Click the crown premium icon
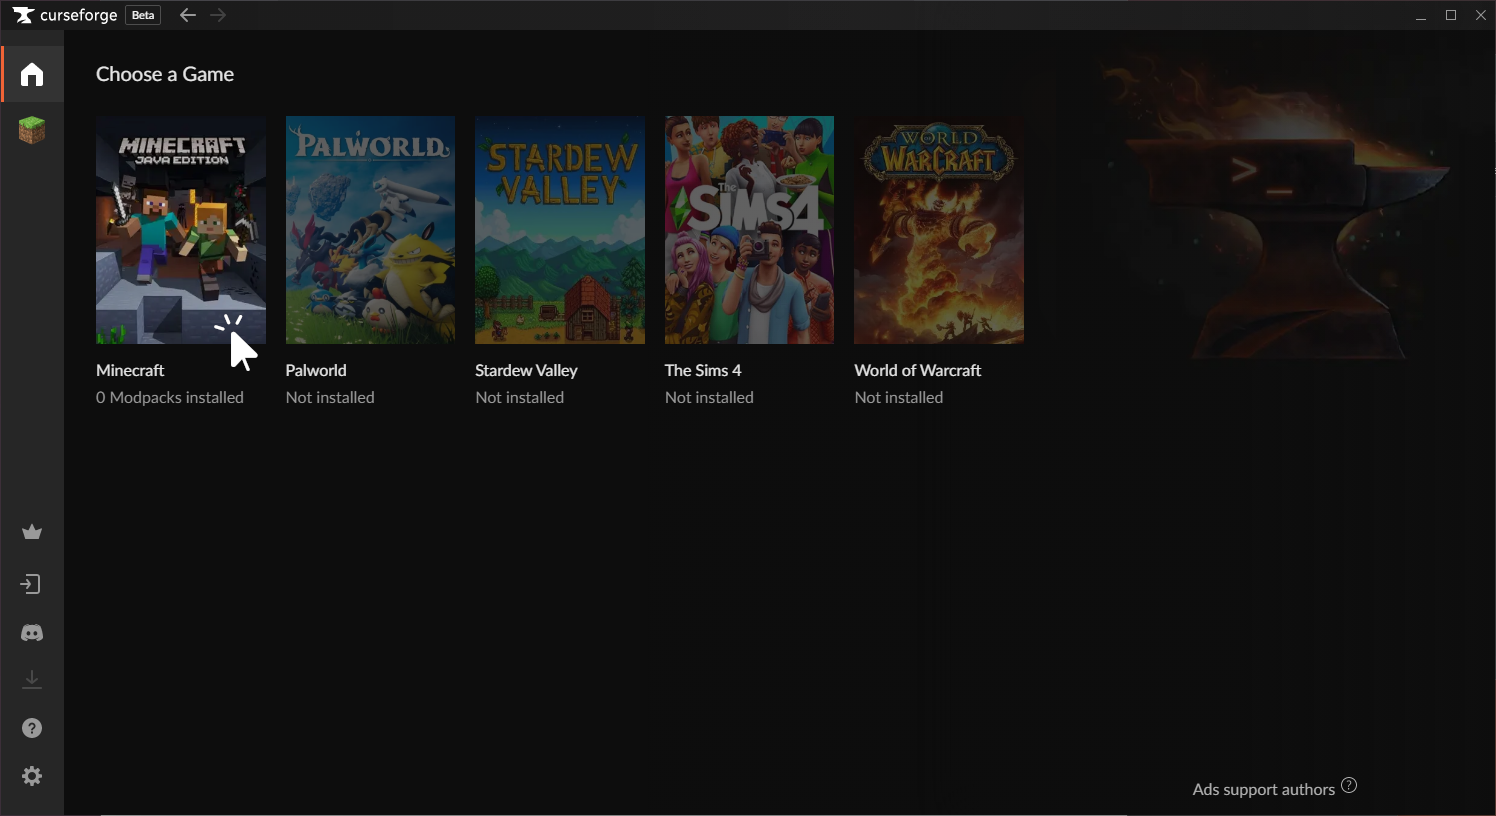Image resolution: width=1496 pixels, height=816 pixels. 32,532
